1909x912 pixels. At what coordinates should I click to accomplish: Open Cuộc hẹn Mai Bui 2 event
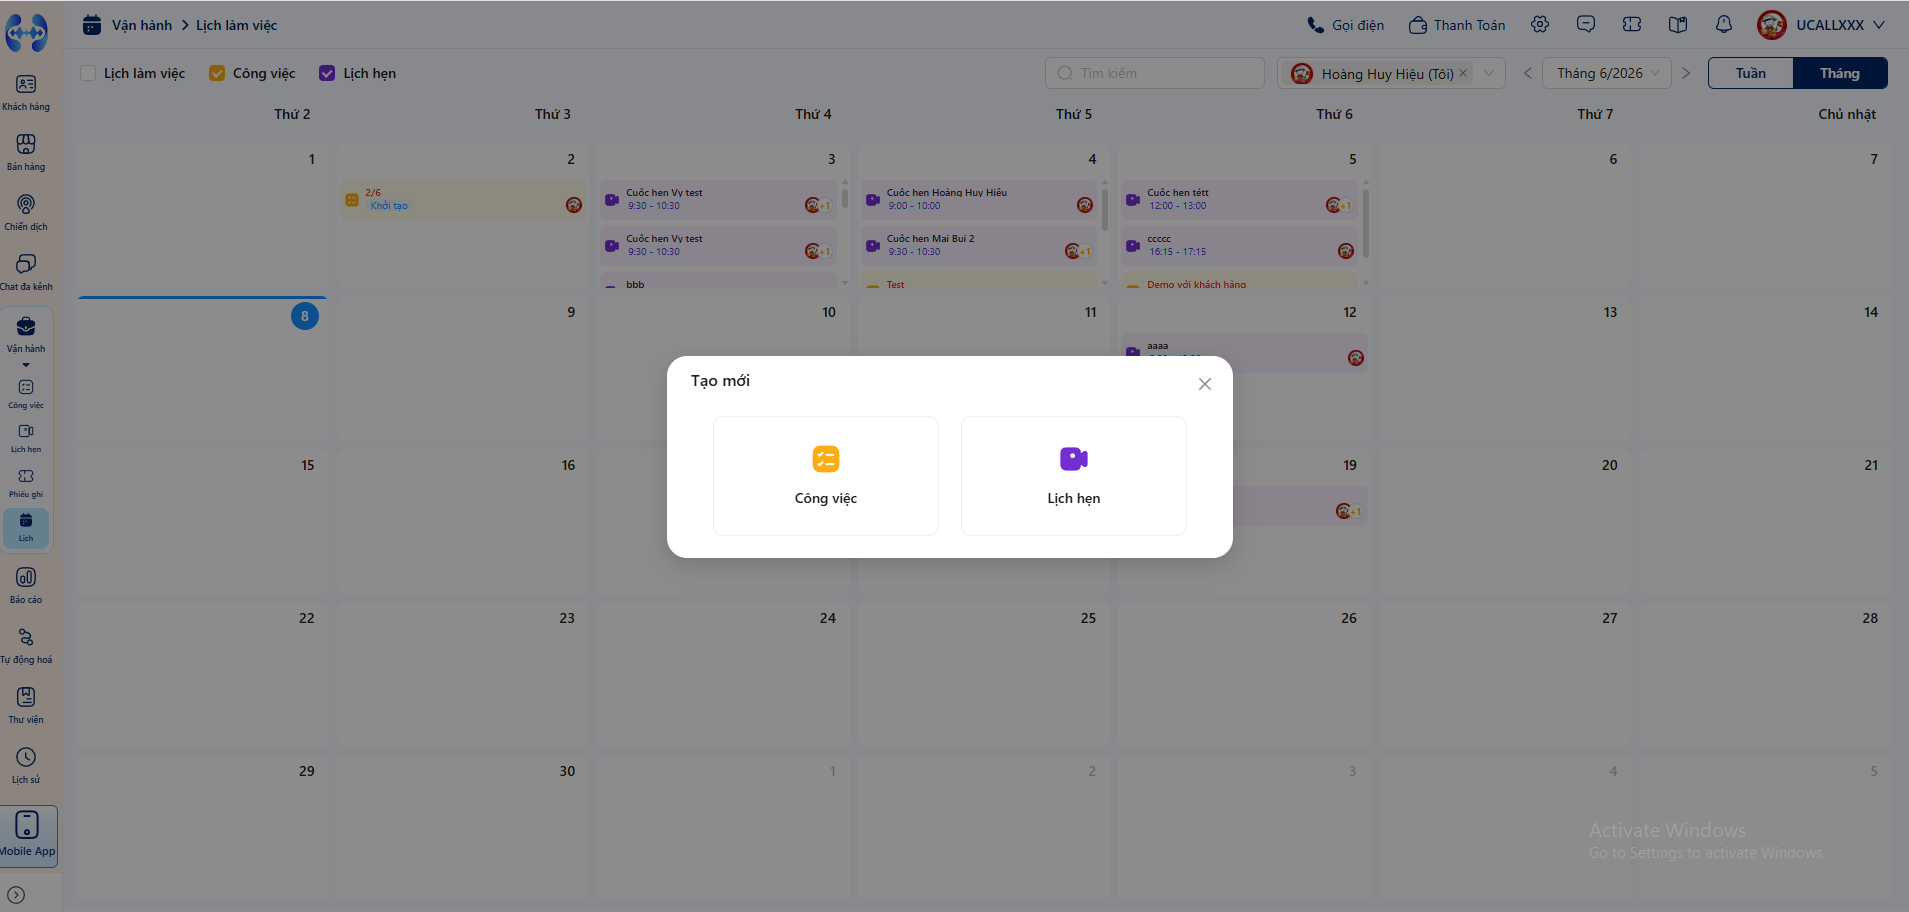click(x=979, y=246)
